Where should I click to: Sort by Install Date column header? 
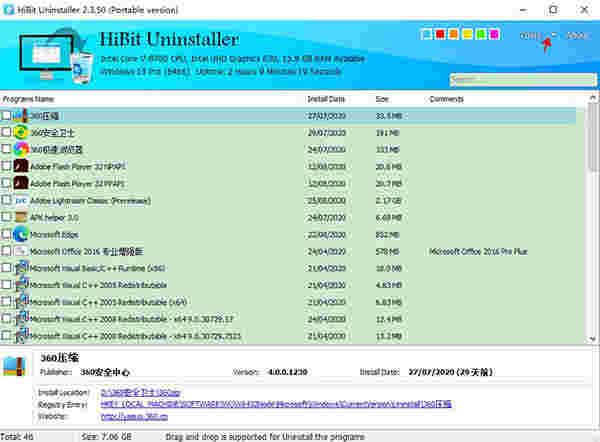pos(326,99)
